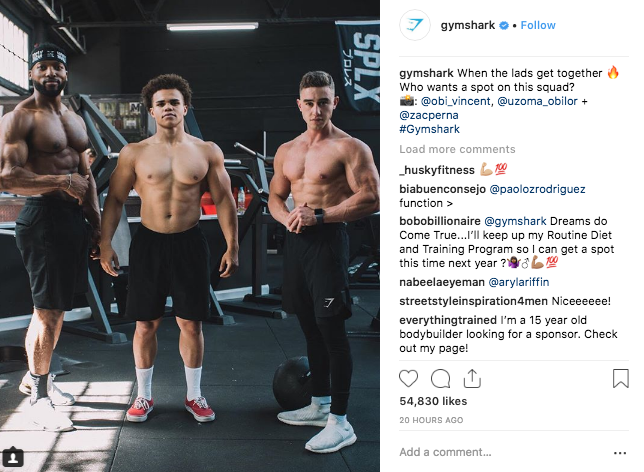Visit the @zacperna tagged profile
The image size is (644, 472).
pyautogui.click(x=429, y=115)
